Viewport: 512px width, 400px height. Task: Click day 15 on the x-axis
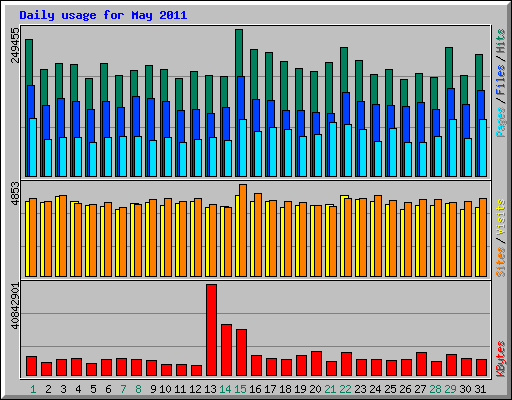click(240, 389)
